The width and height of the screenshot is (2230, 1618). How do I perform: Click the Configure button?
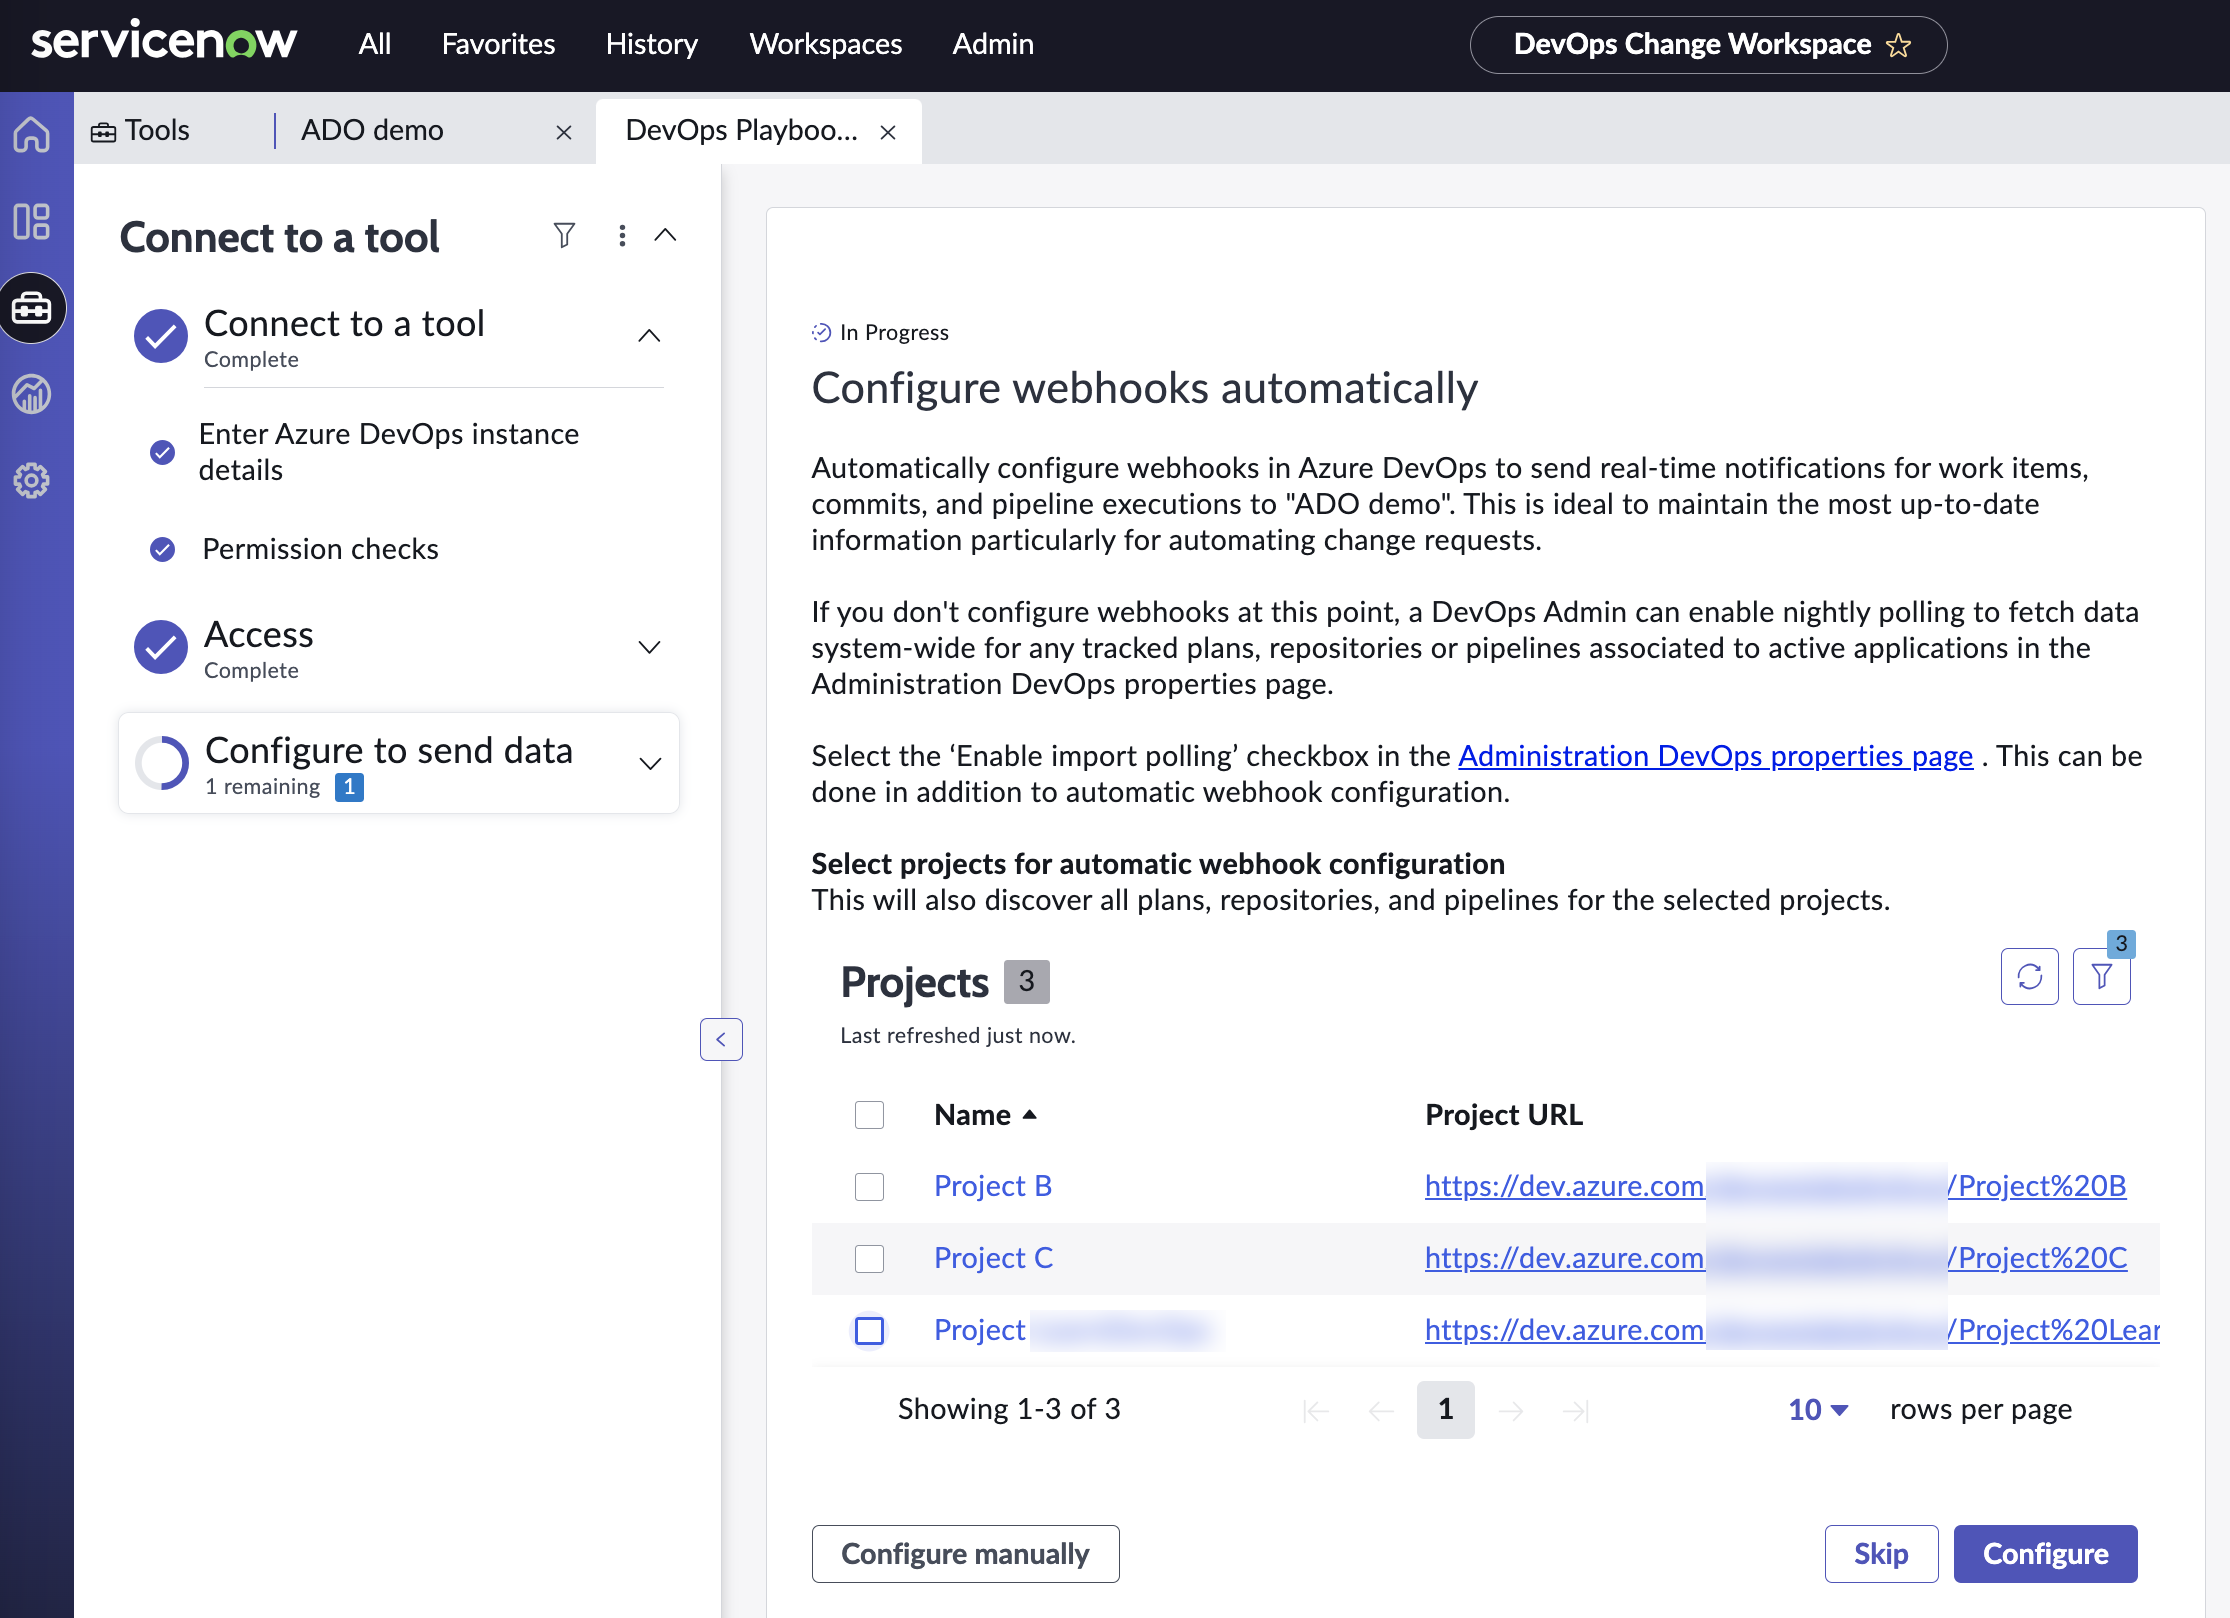2045,1553
